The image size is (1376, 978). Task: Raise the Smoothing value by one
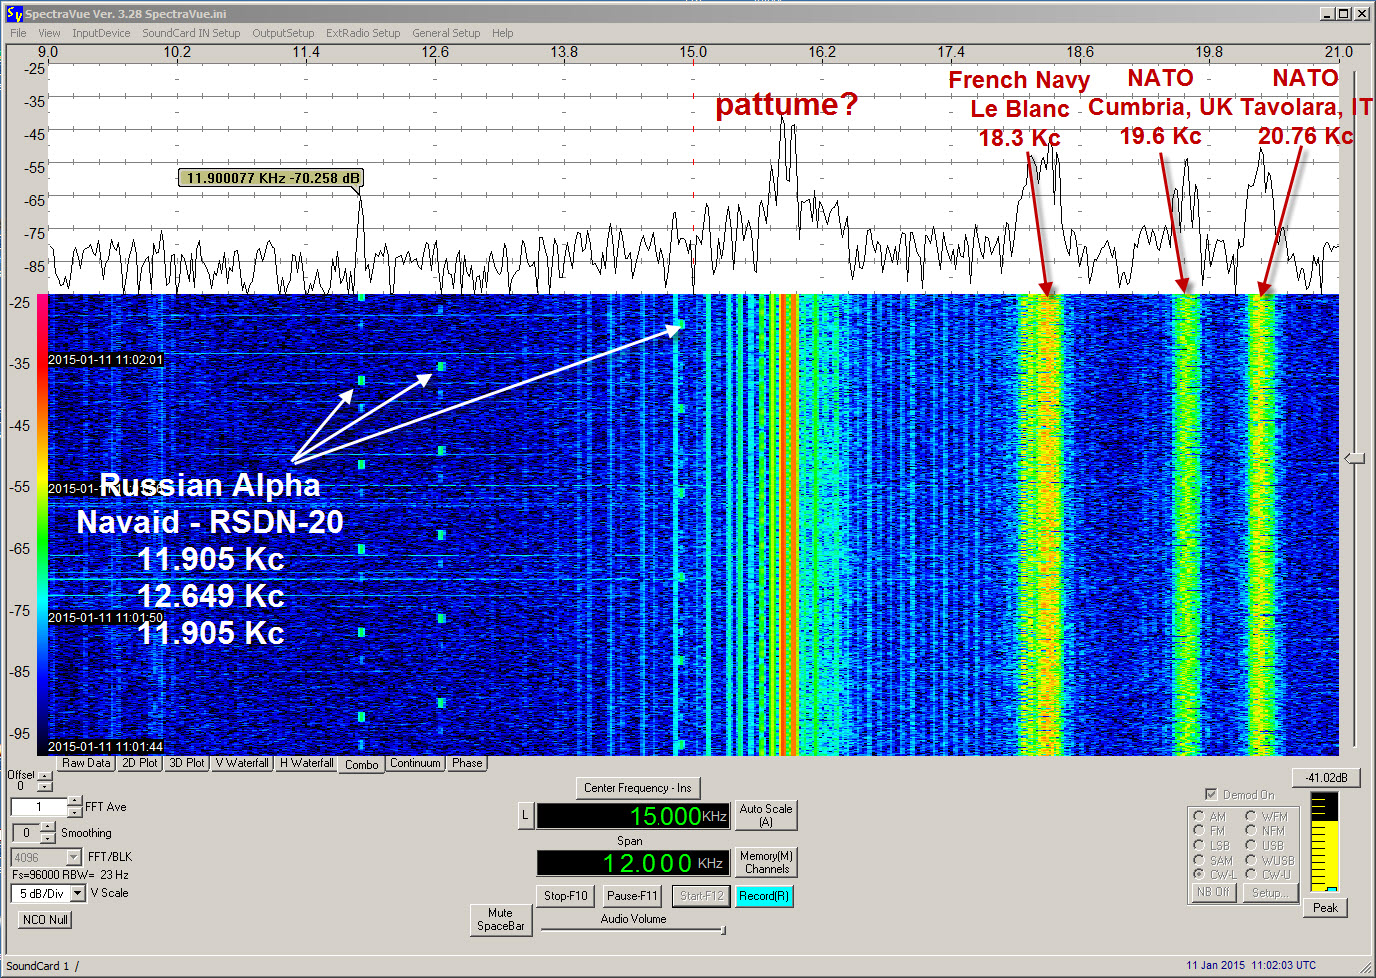point(49,827)
